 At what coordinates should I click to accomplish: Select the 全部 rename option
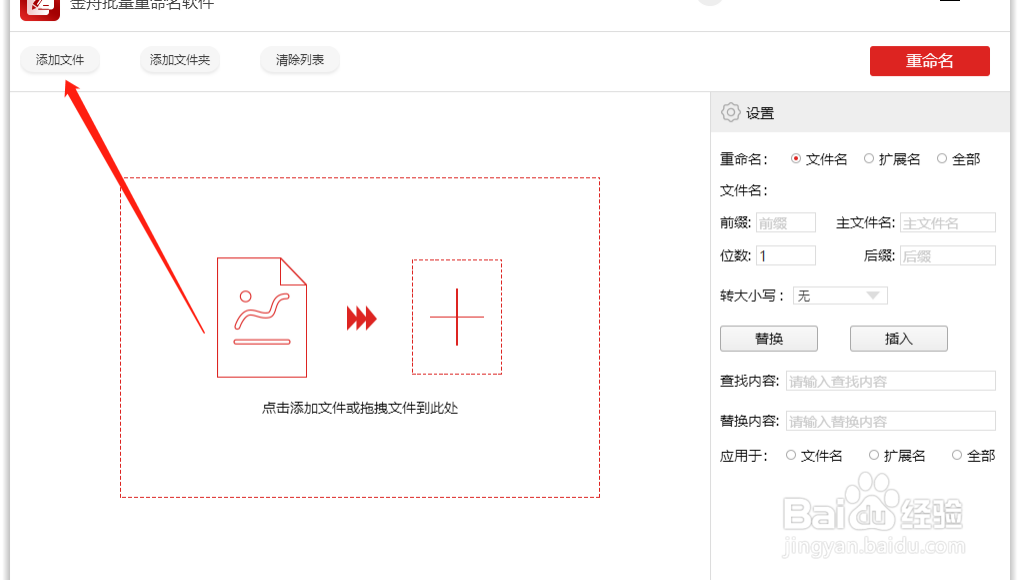click(941, 158)
